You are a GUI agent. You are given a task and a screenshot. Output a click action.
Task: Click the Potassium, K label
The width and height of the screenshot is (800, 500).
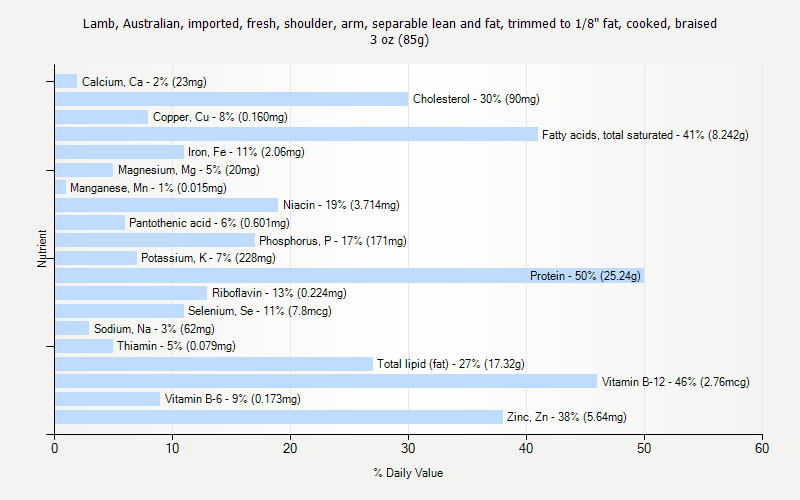(208, 258)
